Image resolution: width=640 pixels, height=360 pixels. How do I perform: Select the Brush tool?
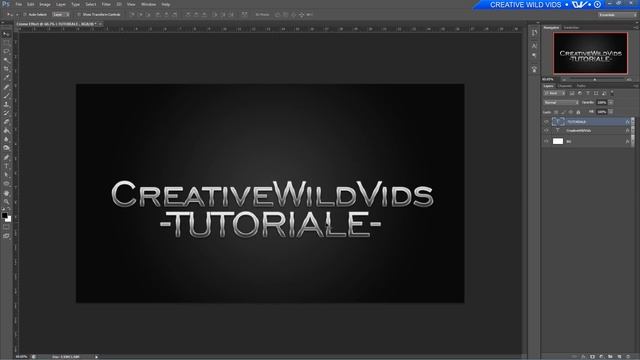coord(6,95)
